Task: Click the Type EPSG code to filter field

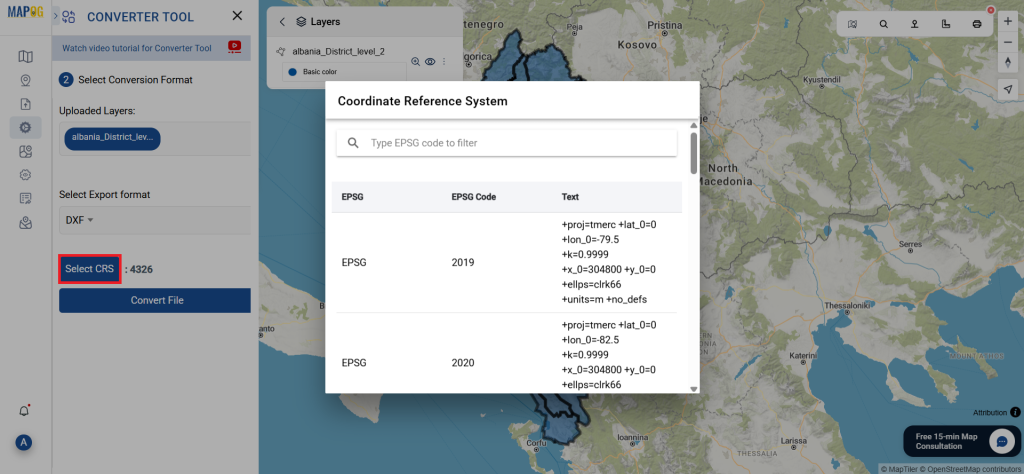Action: coord(507,143)
